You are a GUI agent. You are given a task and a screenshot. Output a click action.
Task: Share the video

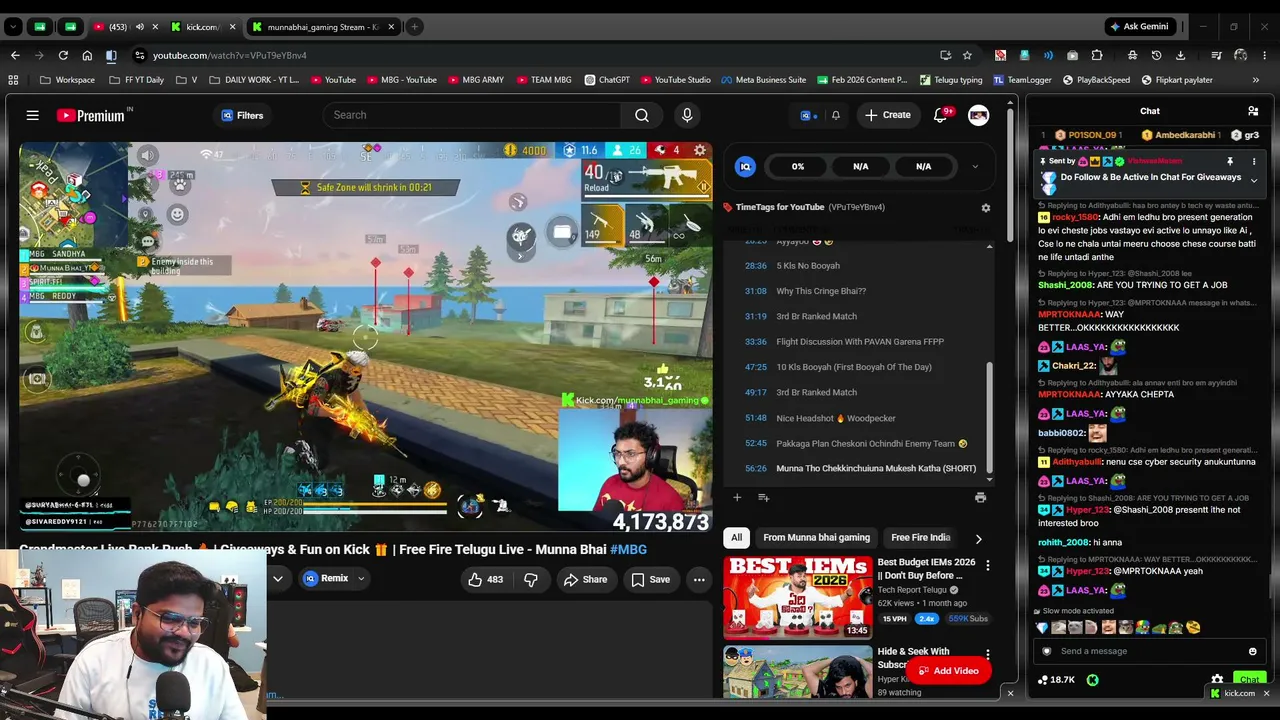coord(585,579)
